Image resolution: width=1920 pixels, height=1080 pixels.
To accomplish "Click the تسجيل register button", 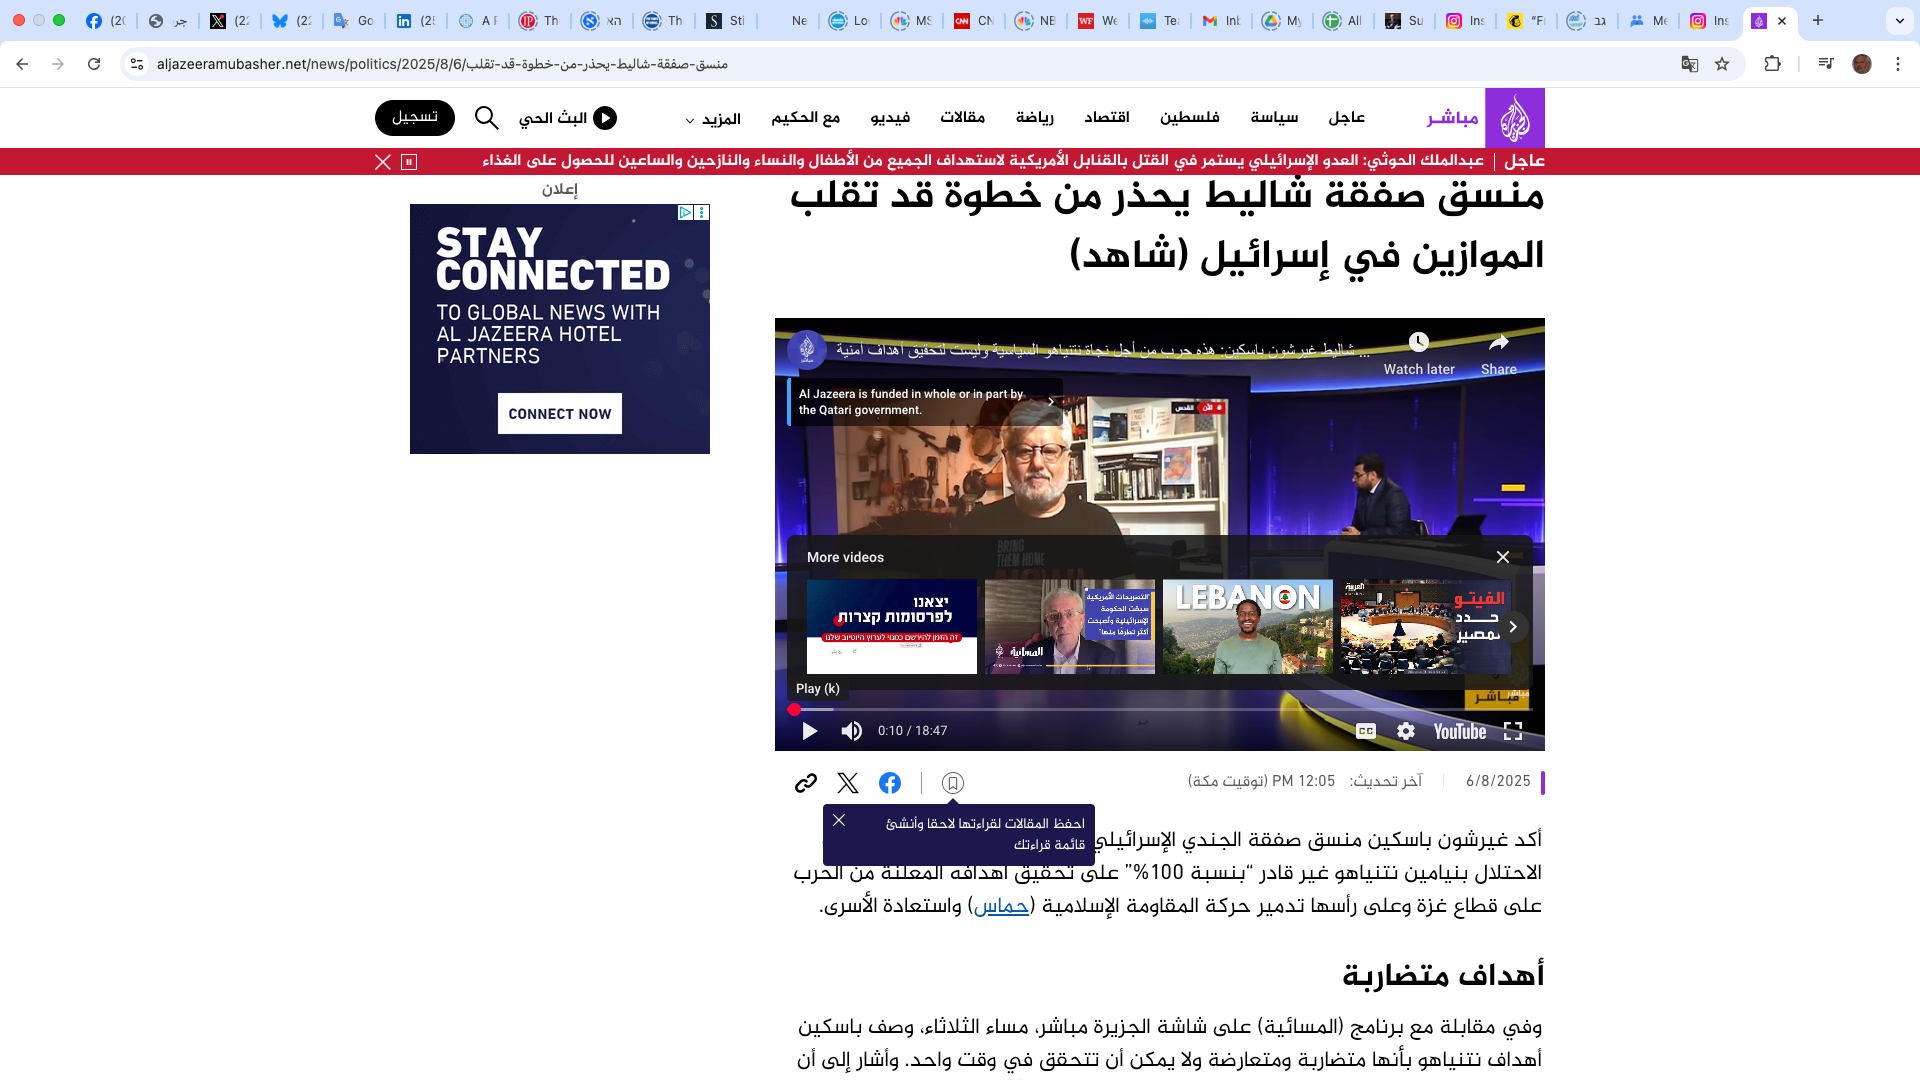I will 415,117.
